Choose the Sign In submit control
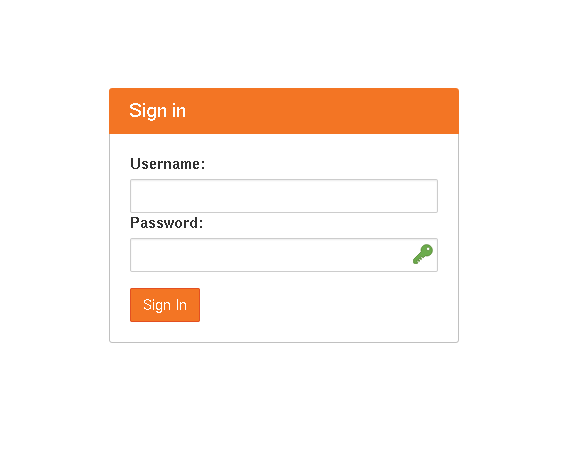The height and width of the screenshot is (450, 575). click(165, 305)
